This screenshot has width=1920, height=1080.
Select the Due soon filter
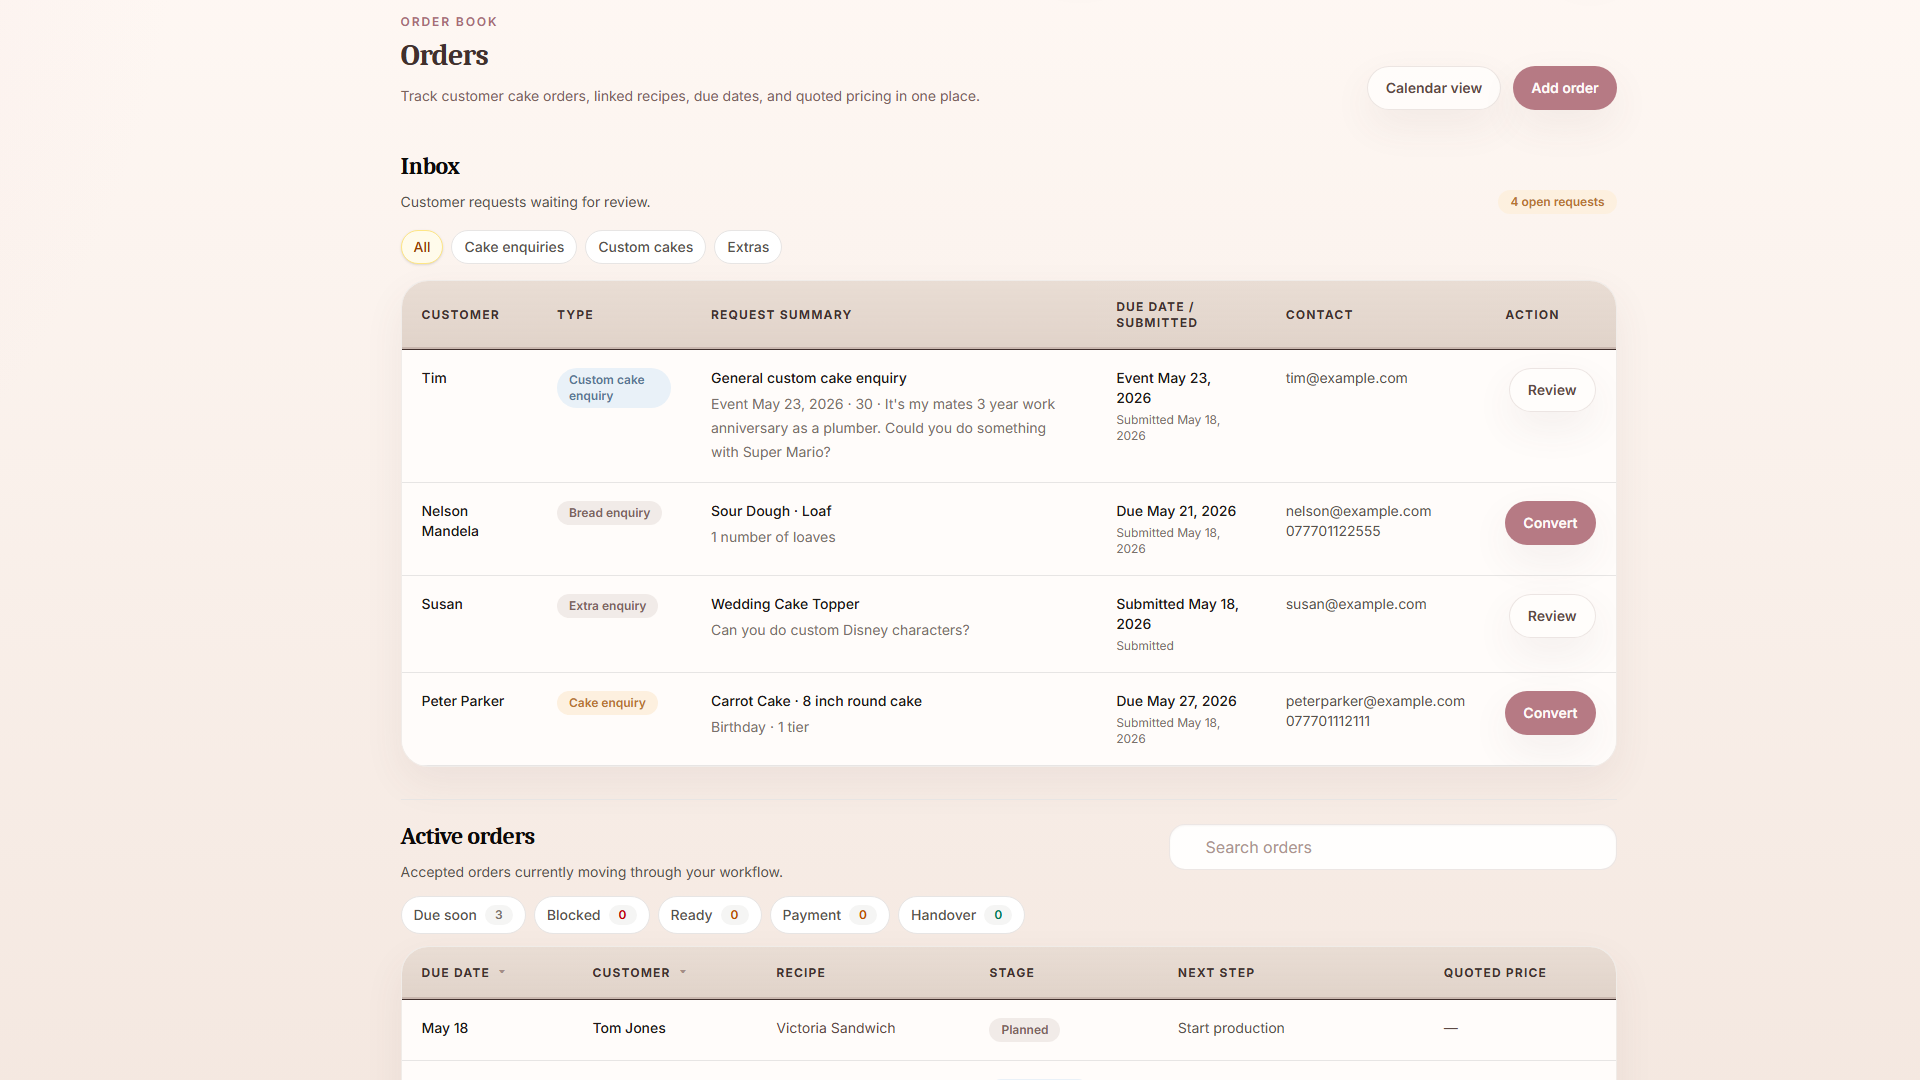pos(463,915)
